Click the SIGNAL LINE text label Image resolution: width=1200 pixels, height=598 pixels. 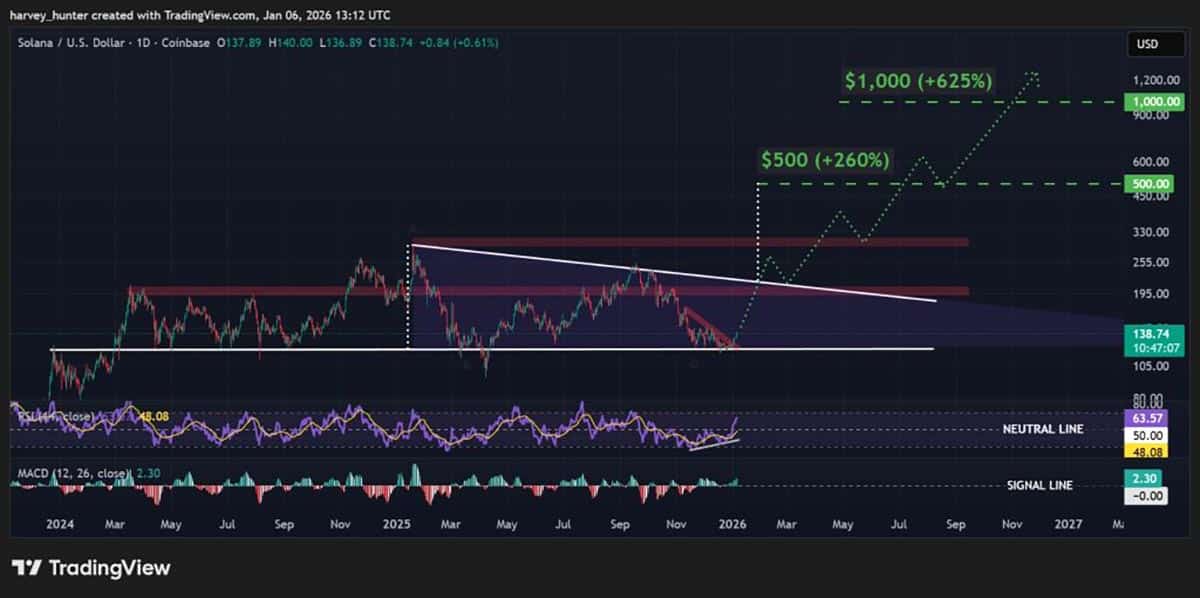pos(1040,485)
